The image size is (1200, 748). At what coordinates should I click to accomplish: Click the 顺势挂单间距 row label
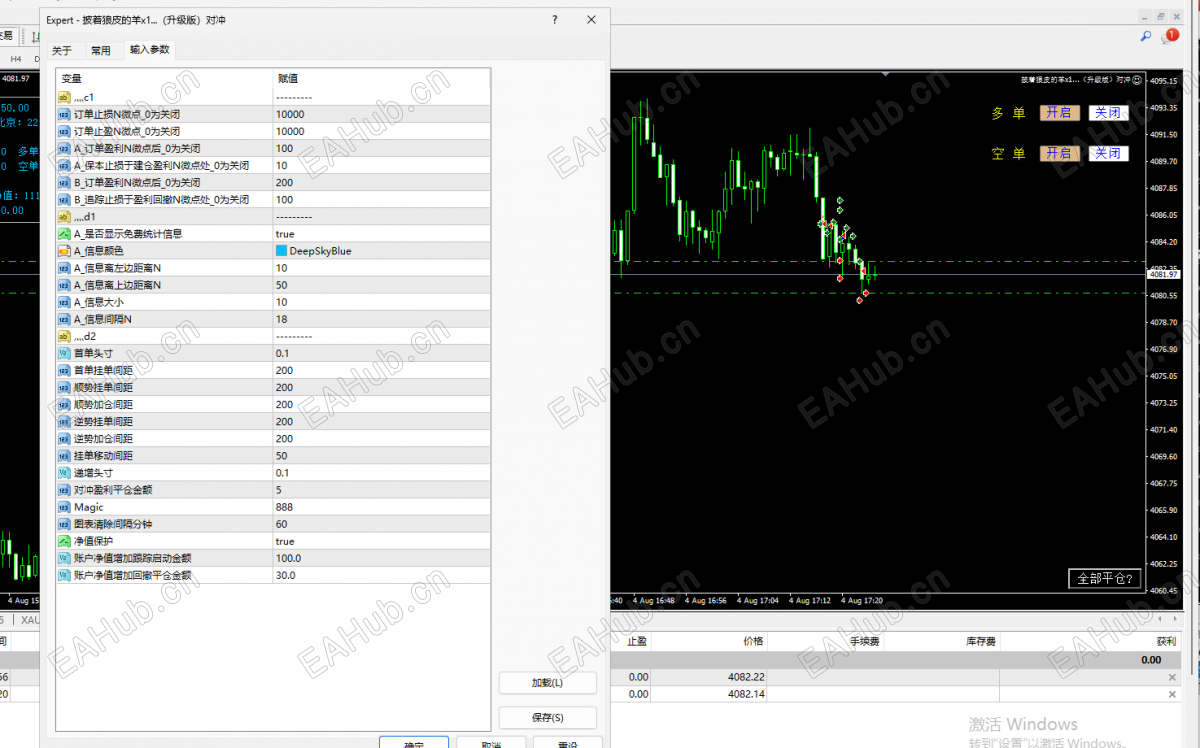coord(104,387)
